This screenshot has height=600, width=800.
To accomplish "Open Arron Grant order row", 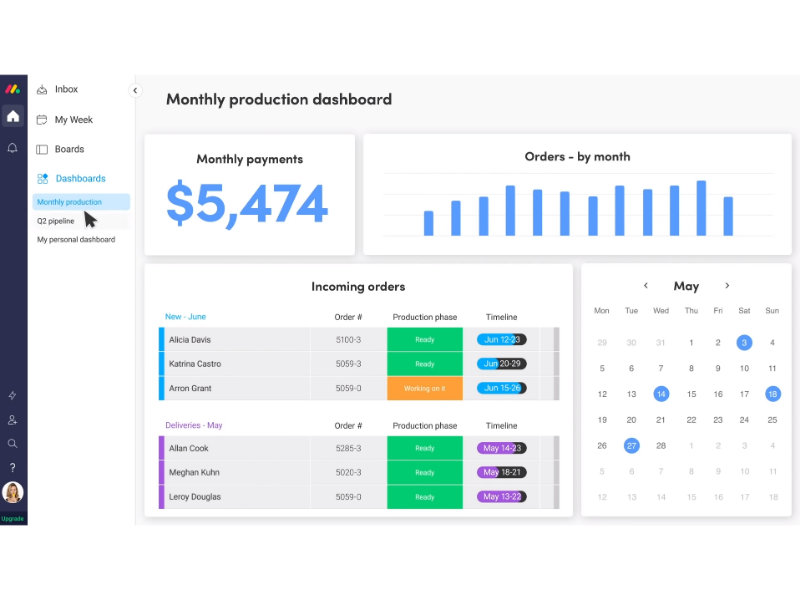I will [359, 388].
